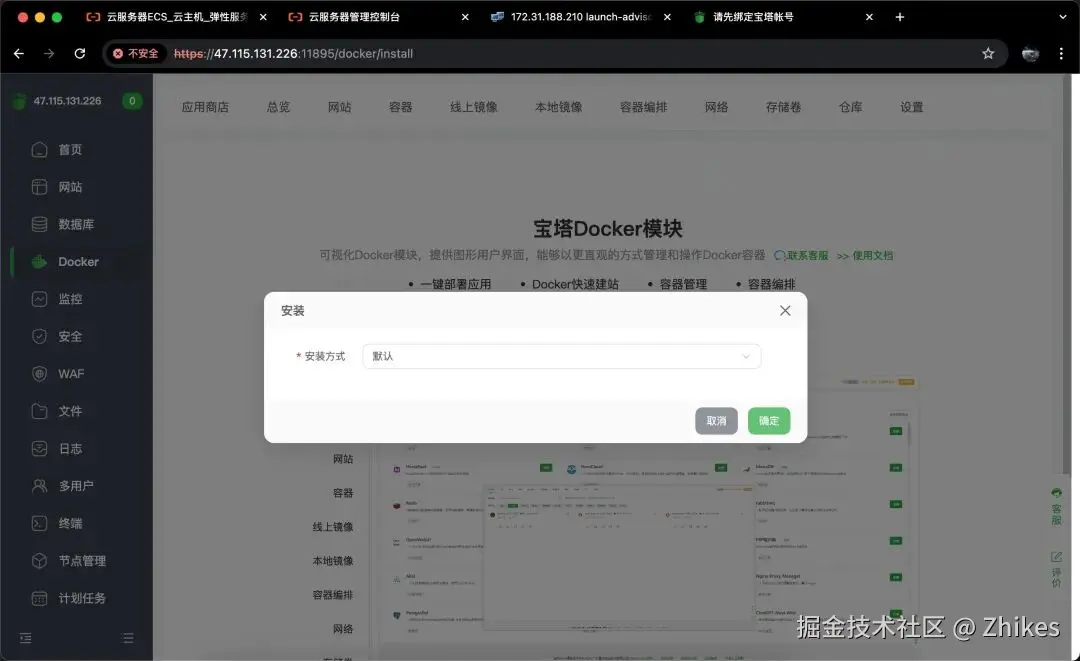This screenshot has width=1080, height=661.
Task: Open the 联系客服 link
Action: 801,255
